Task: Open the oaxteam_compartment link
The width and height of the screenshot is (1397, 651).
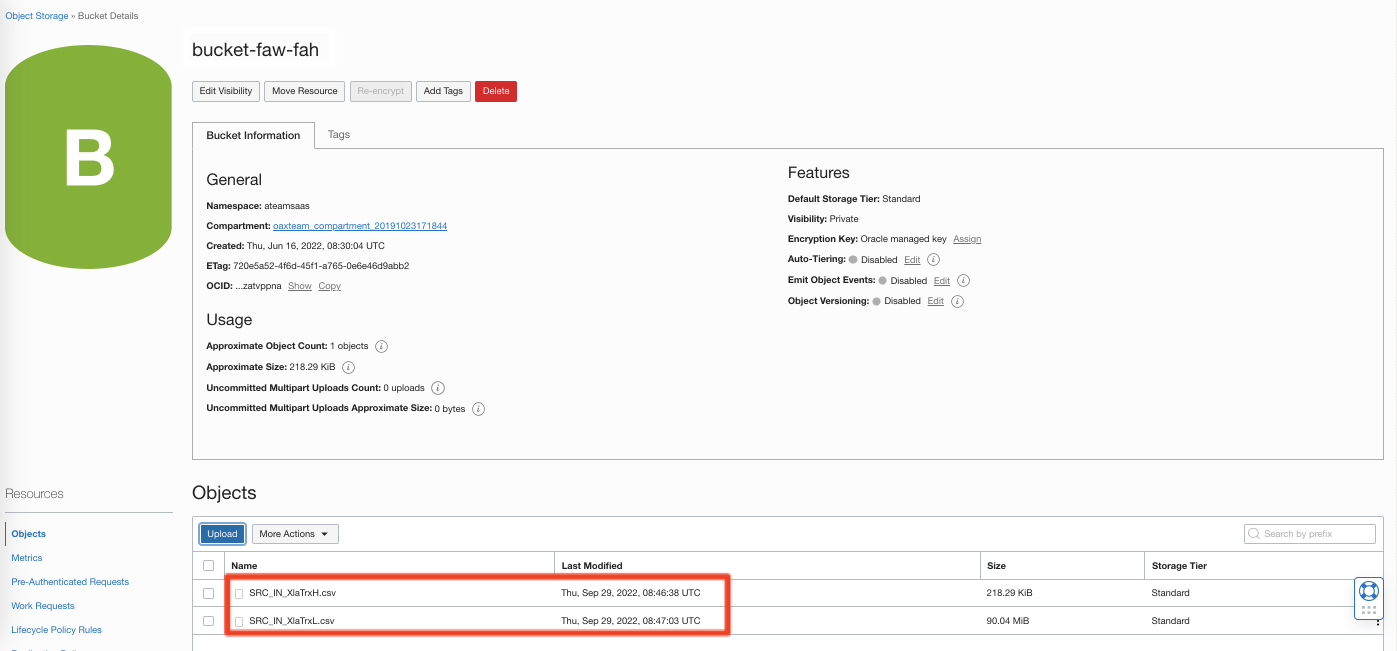Action: 360,226
